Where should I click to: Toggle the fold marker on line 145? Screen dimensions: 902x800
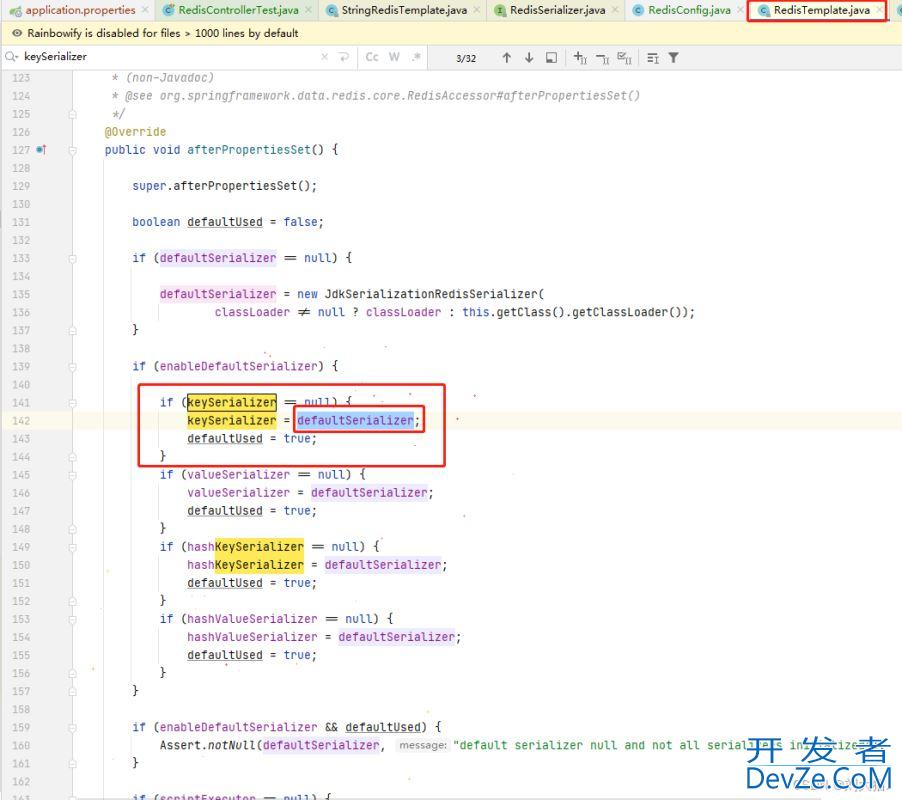72,475
